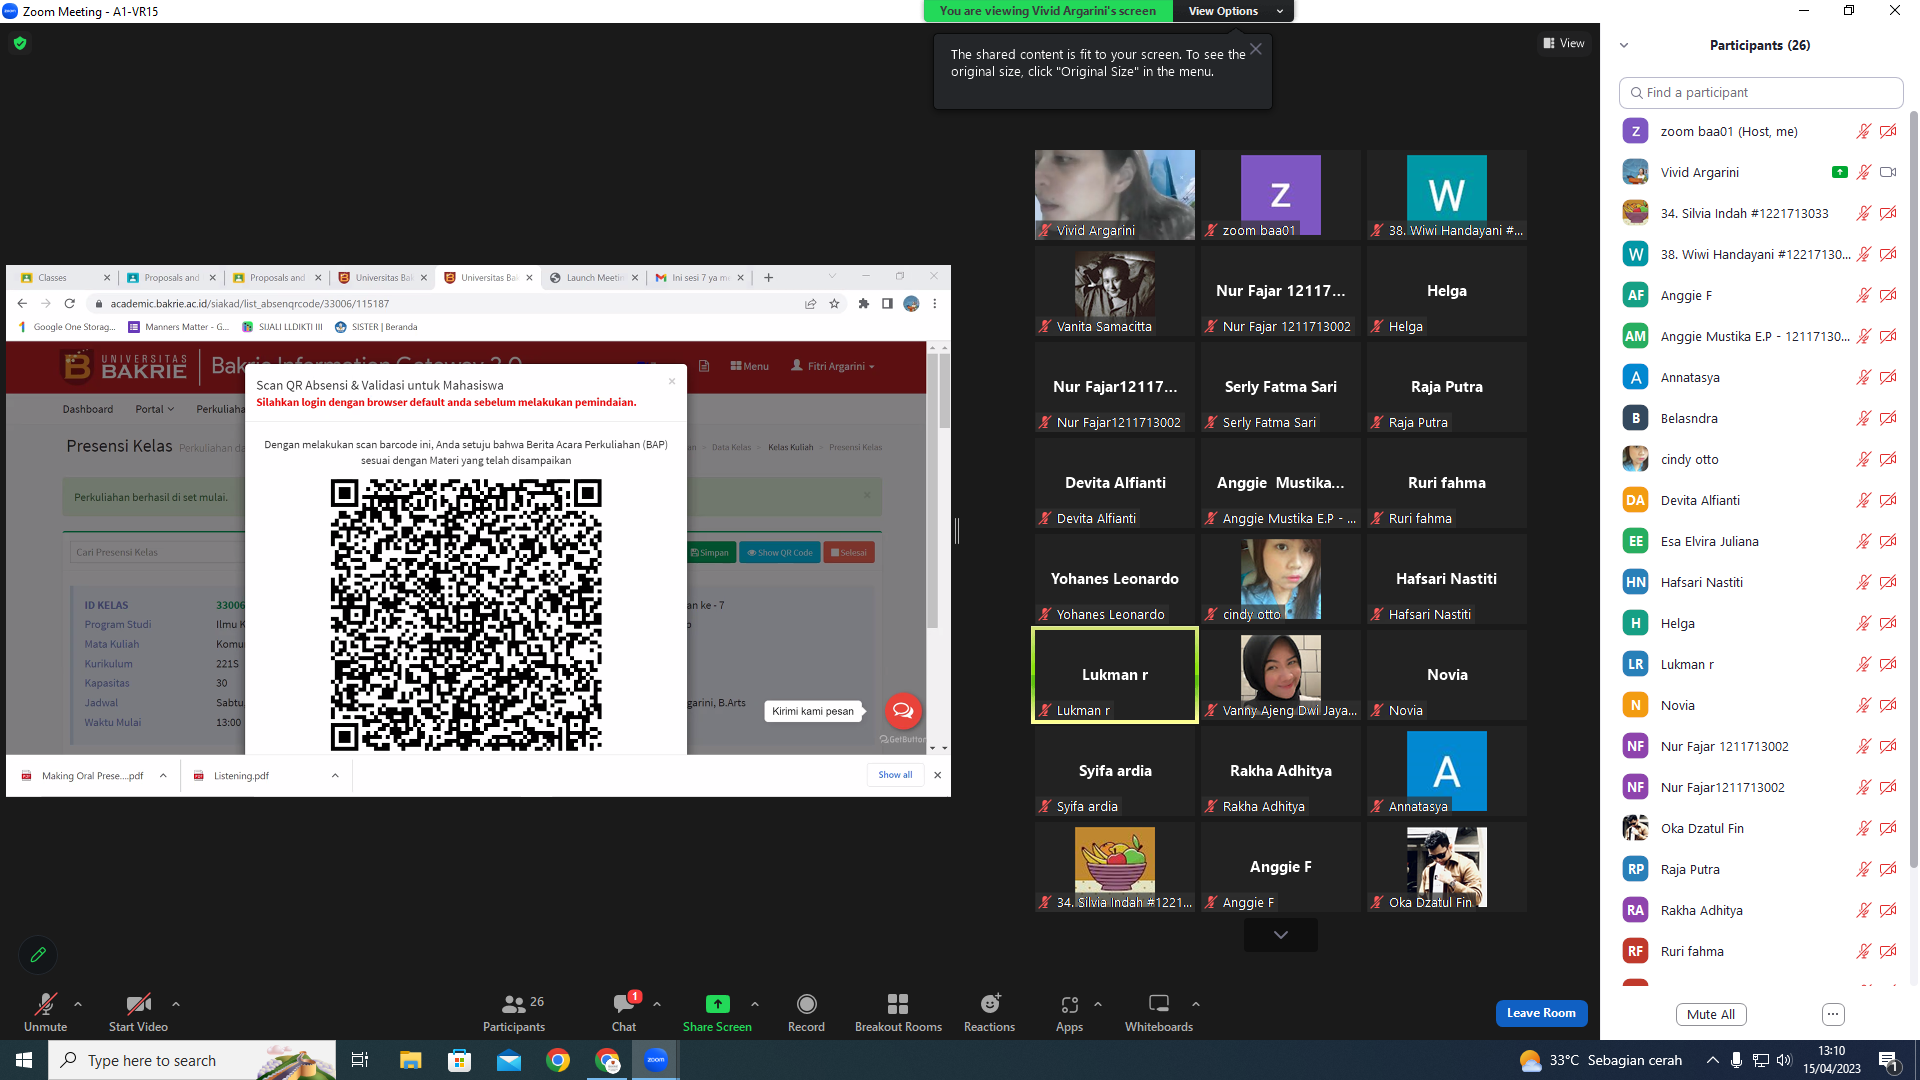Open the browser extensions puzzle icon
The height and width of the screenshot is (1080, 1920).
point(864,304)
